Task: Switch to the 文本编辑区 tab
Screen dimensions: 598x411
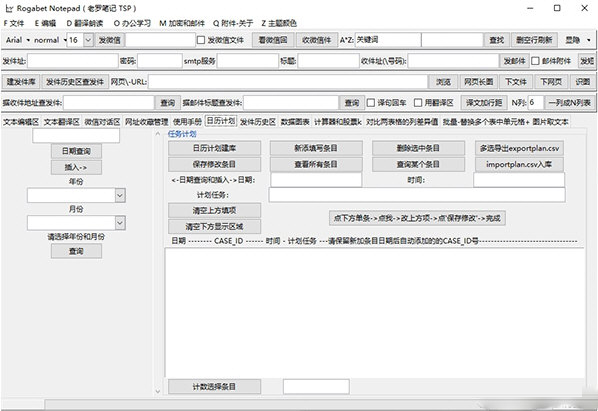Action: [x=21, y=122]
